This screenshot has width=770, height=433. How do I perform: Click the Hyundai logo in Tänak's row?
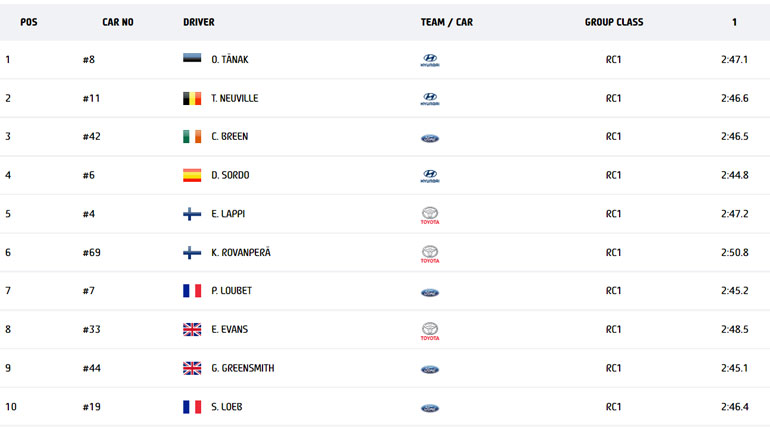tap(430, 60)
